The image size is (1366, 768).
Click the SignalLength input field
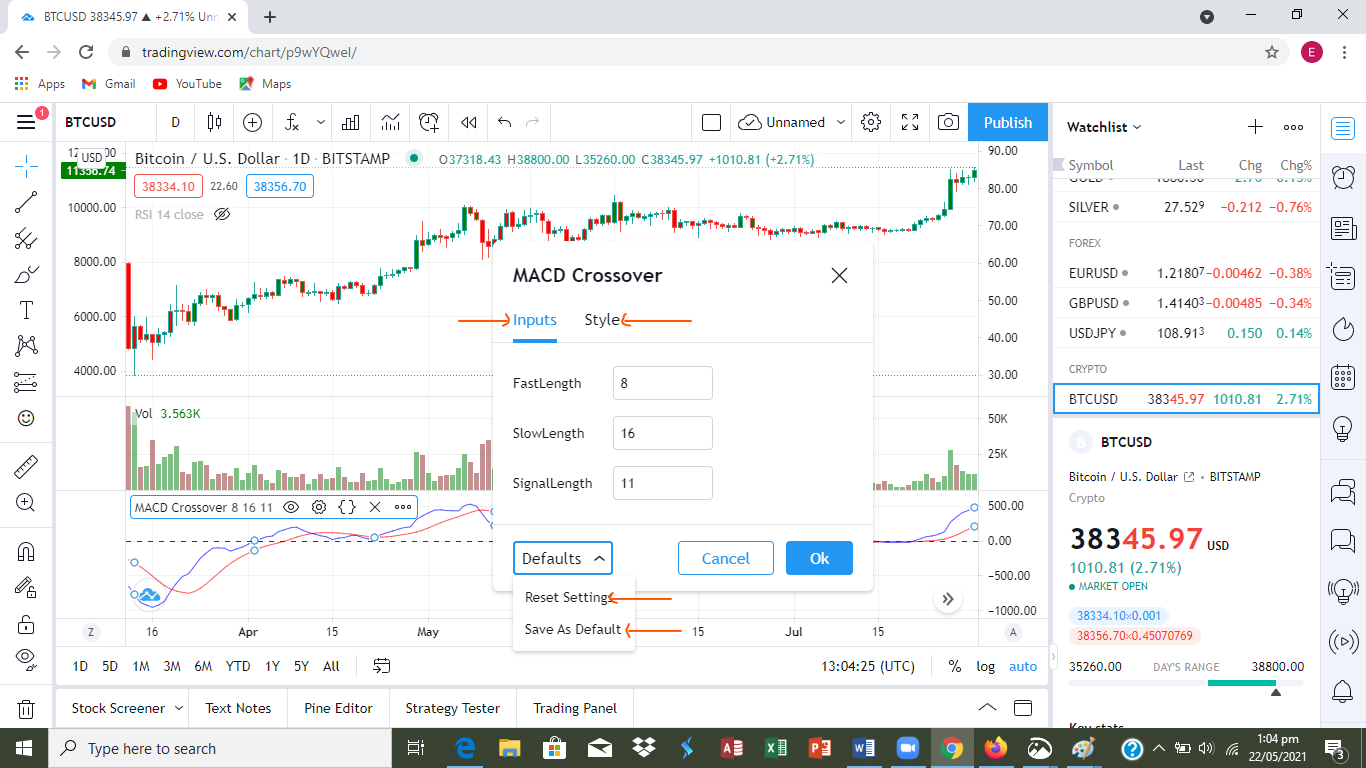coord(663,483)
